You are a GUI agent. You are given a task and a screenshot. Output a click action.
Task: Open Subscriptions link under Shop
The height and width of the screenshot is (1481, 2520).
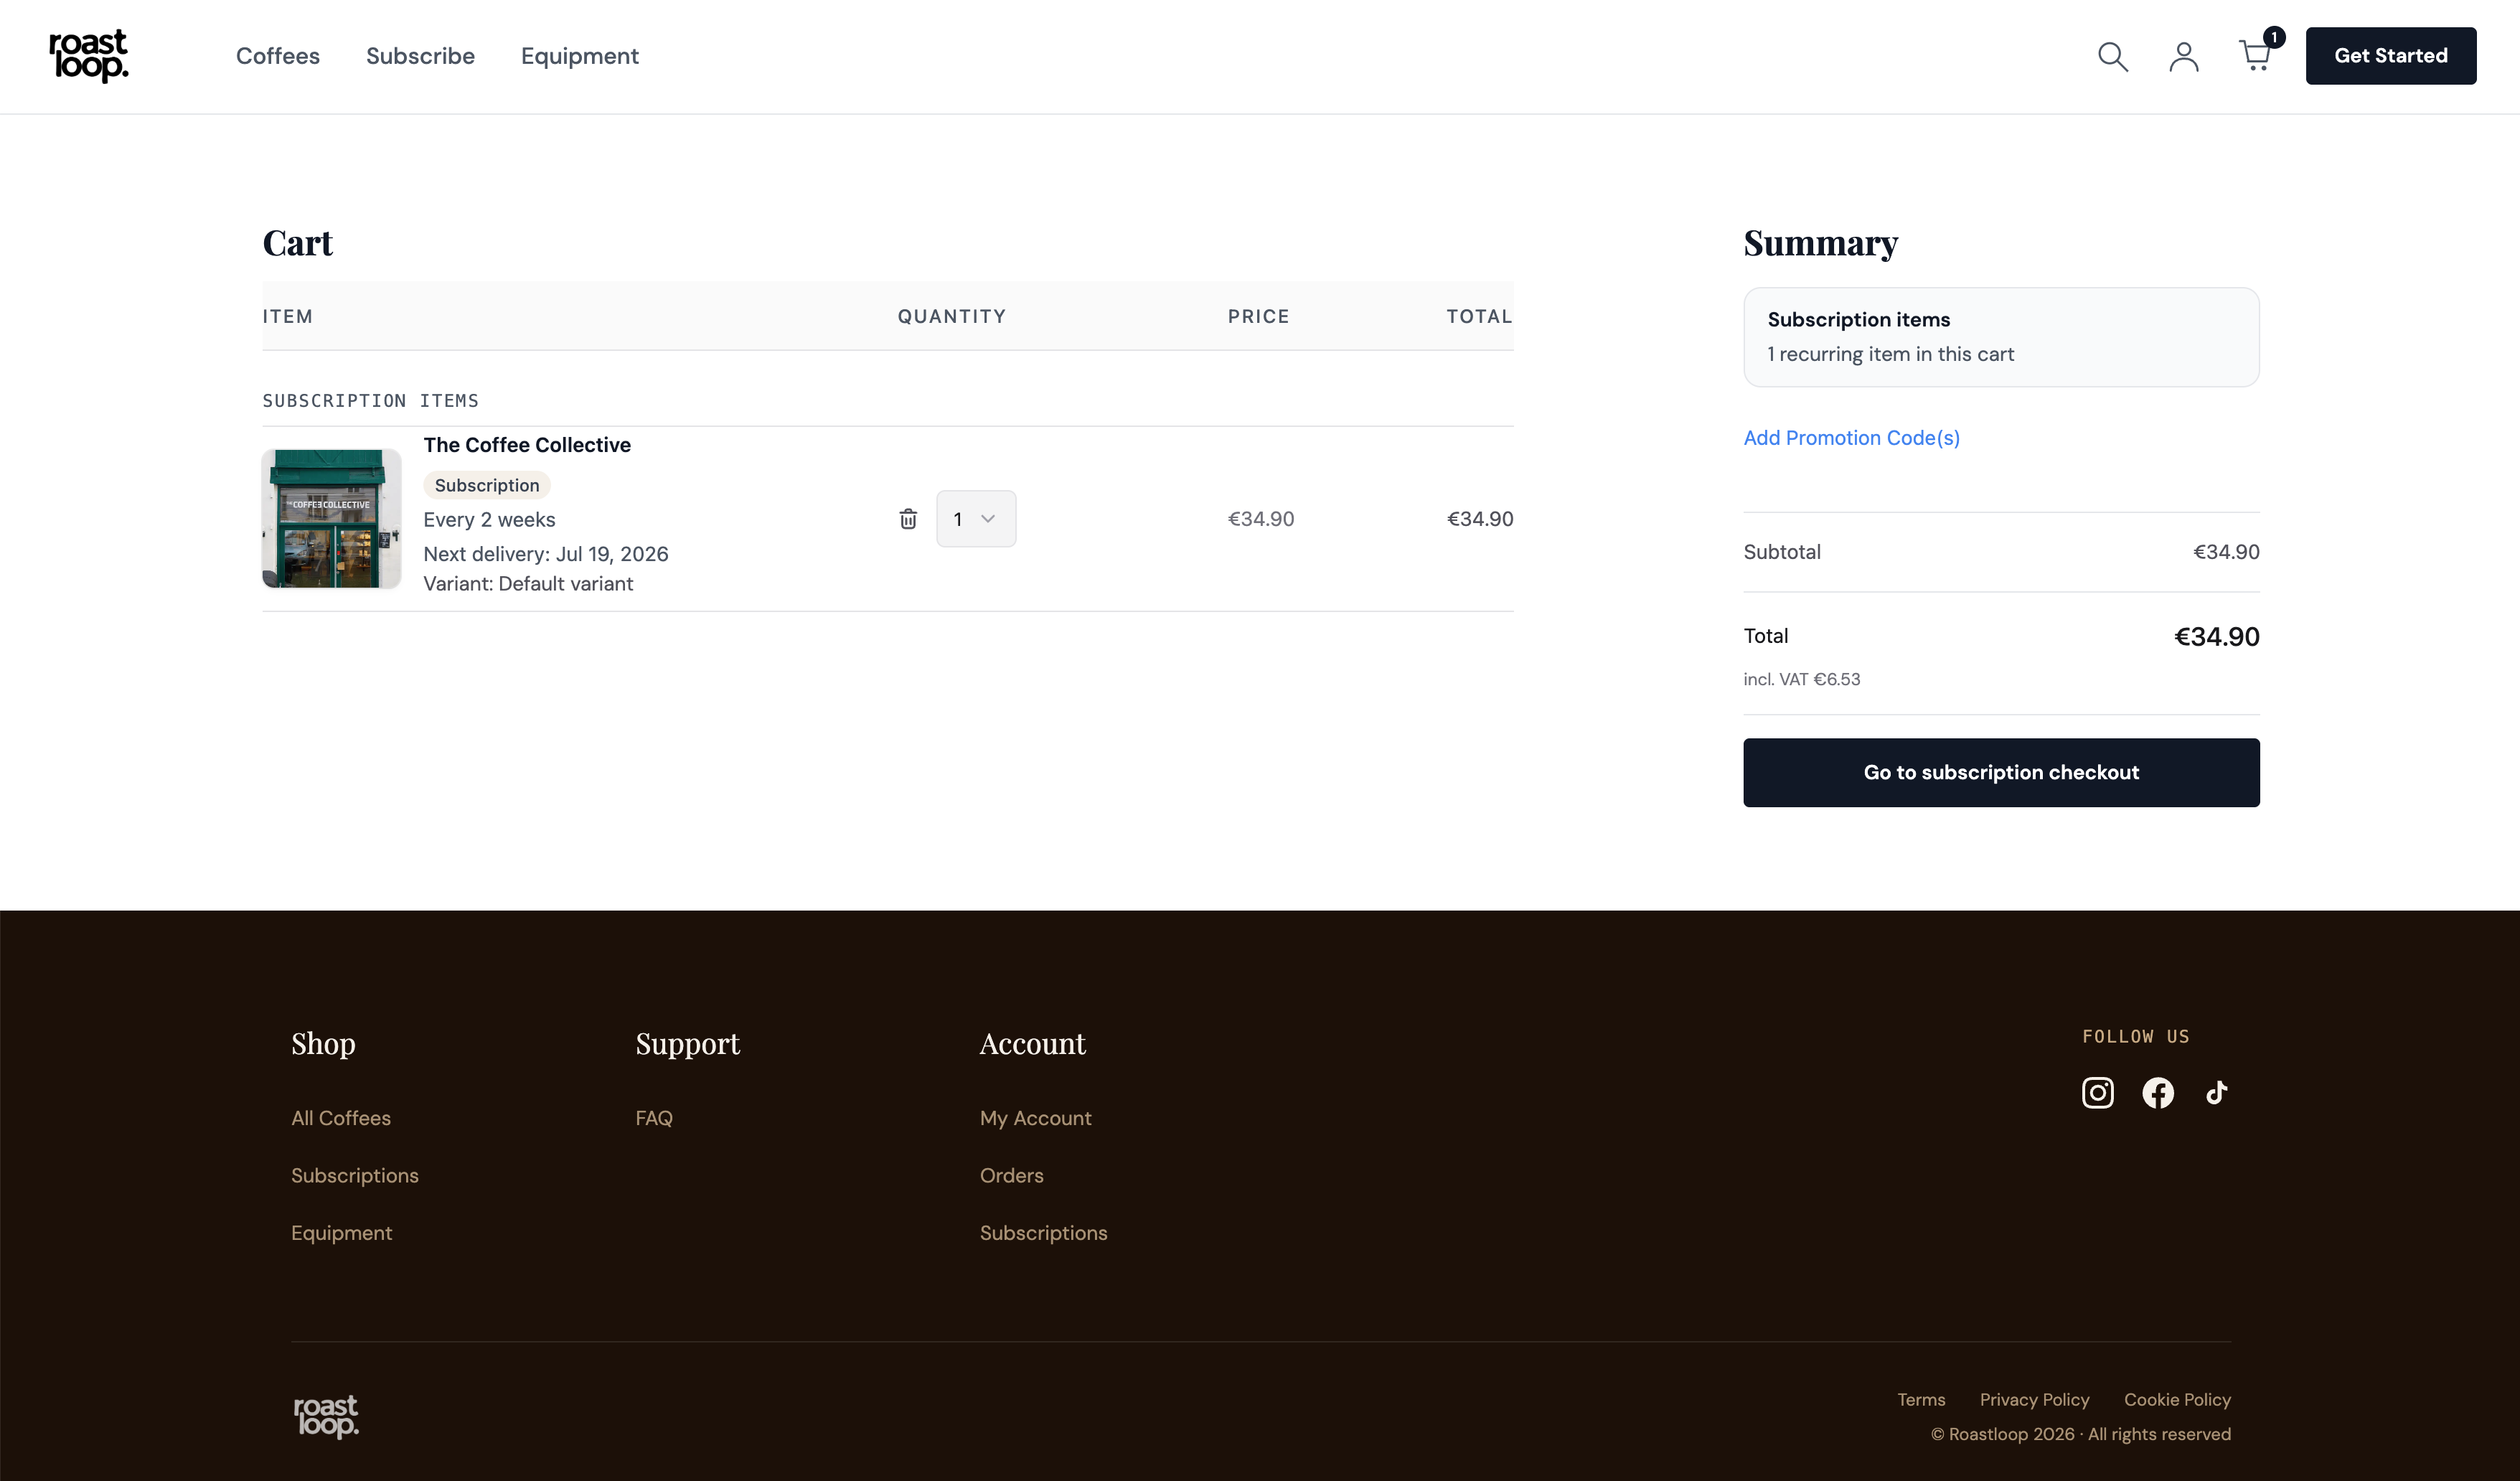click(355, 1176)
